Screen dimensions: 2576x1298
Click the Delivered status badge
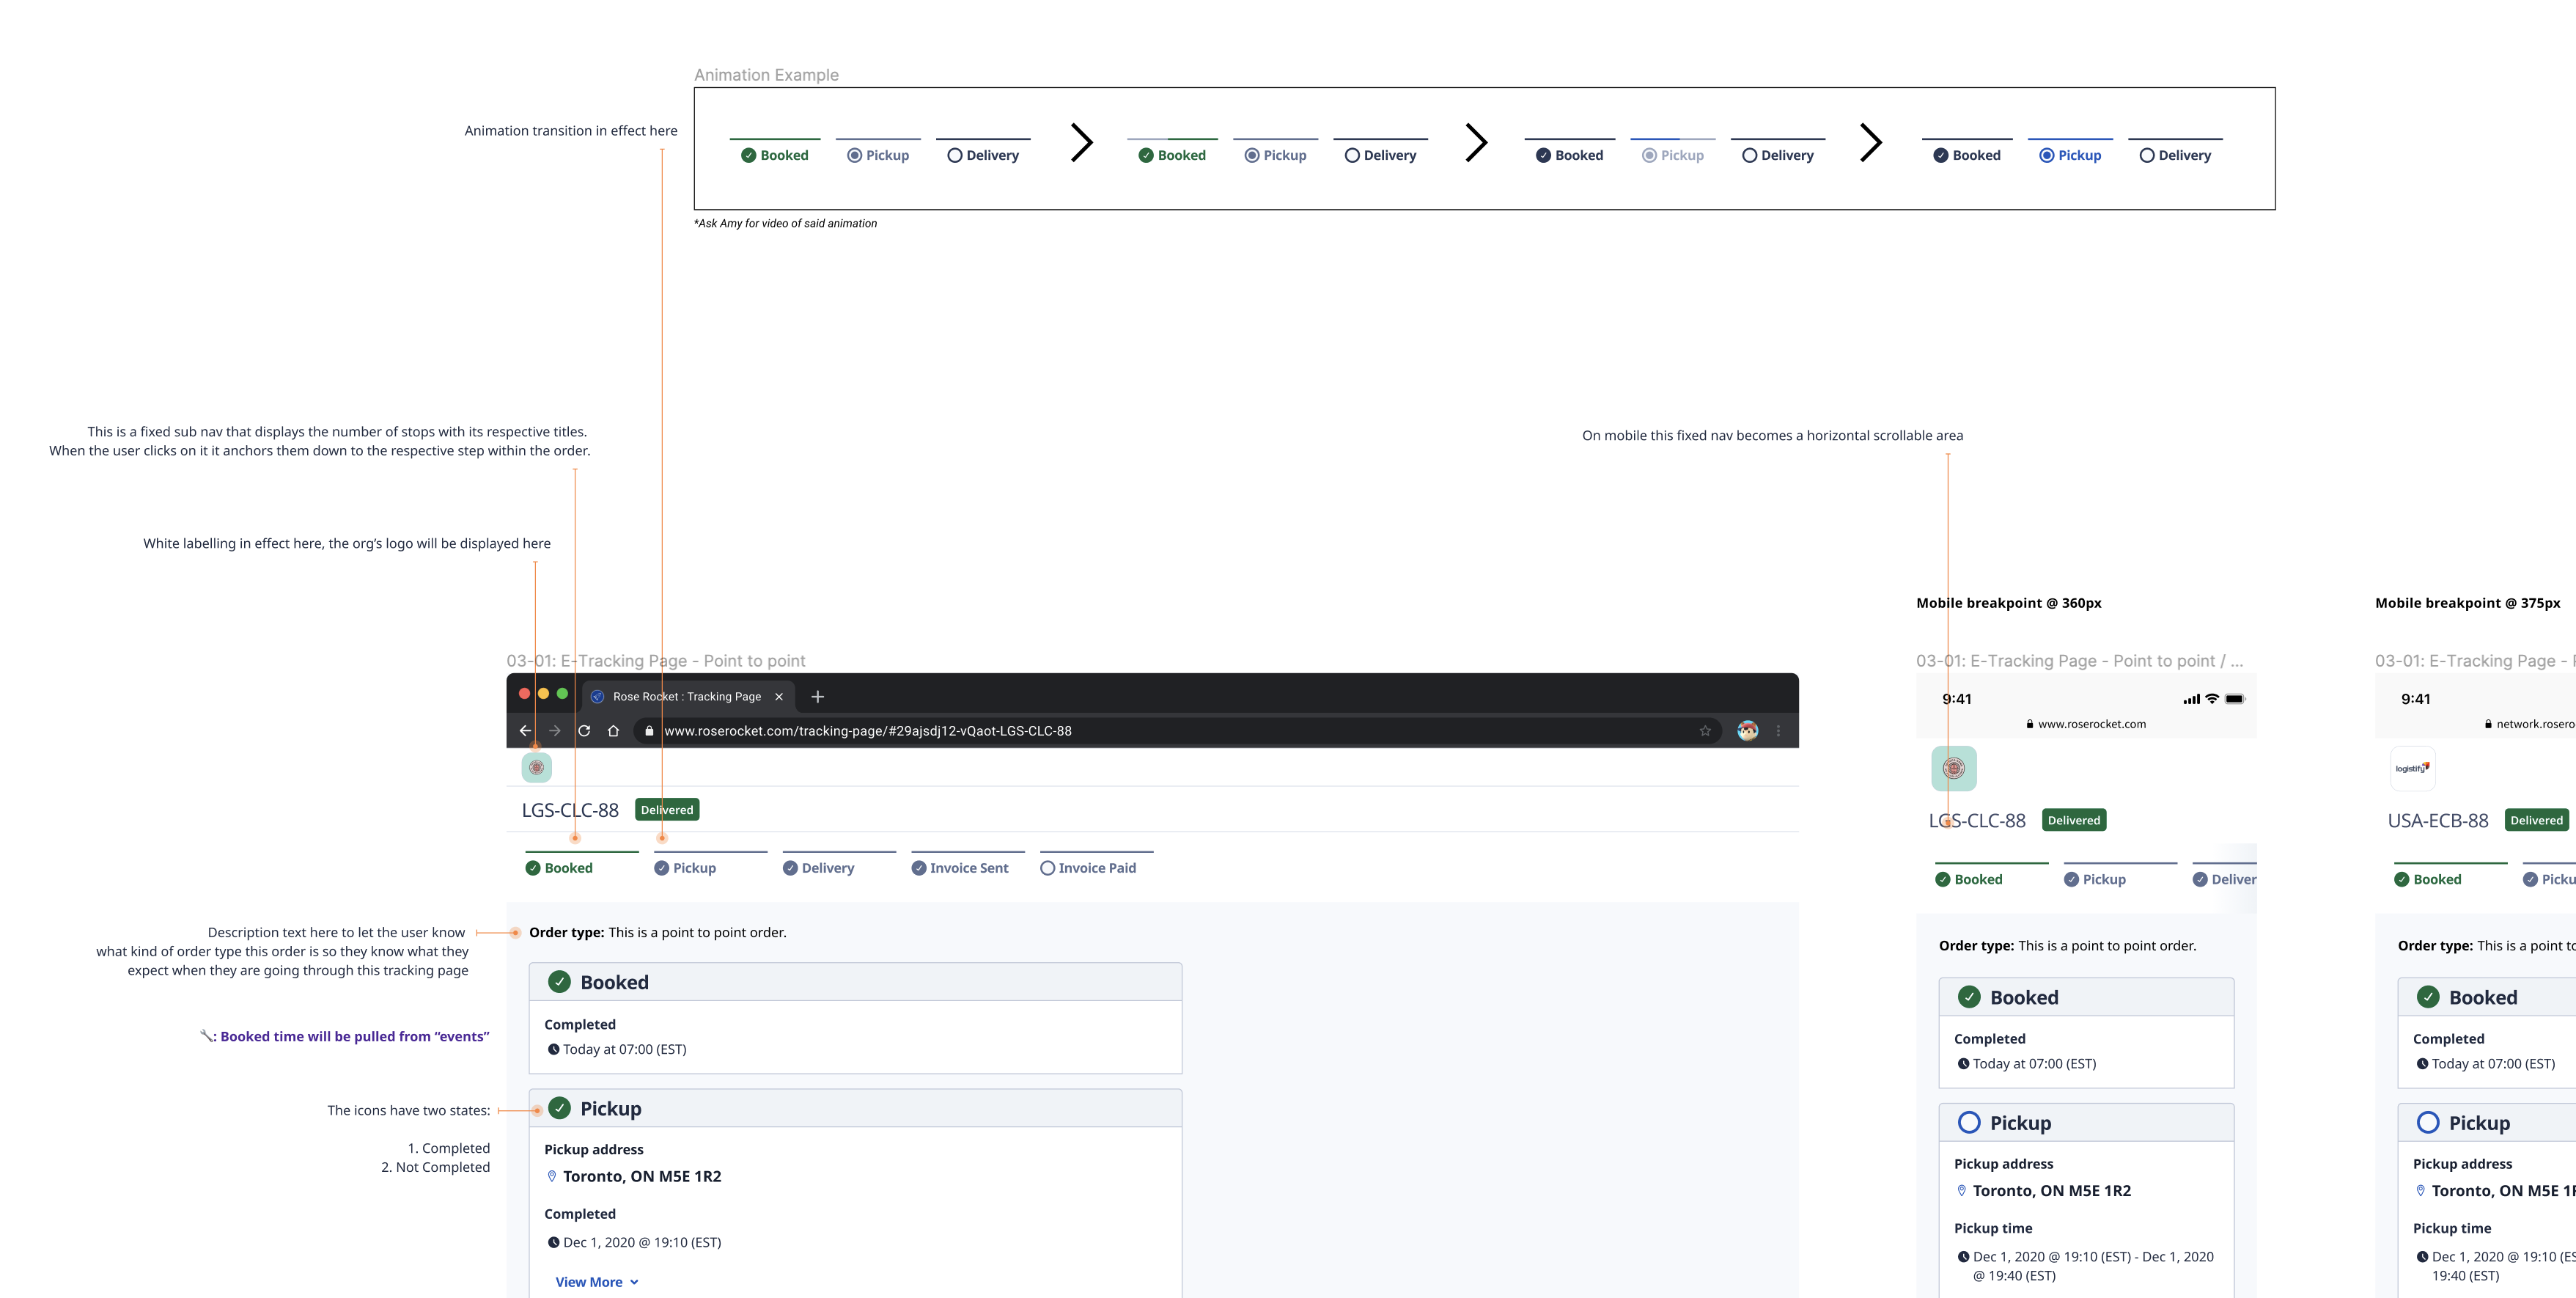coord(668,809)
